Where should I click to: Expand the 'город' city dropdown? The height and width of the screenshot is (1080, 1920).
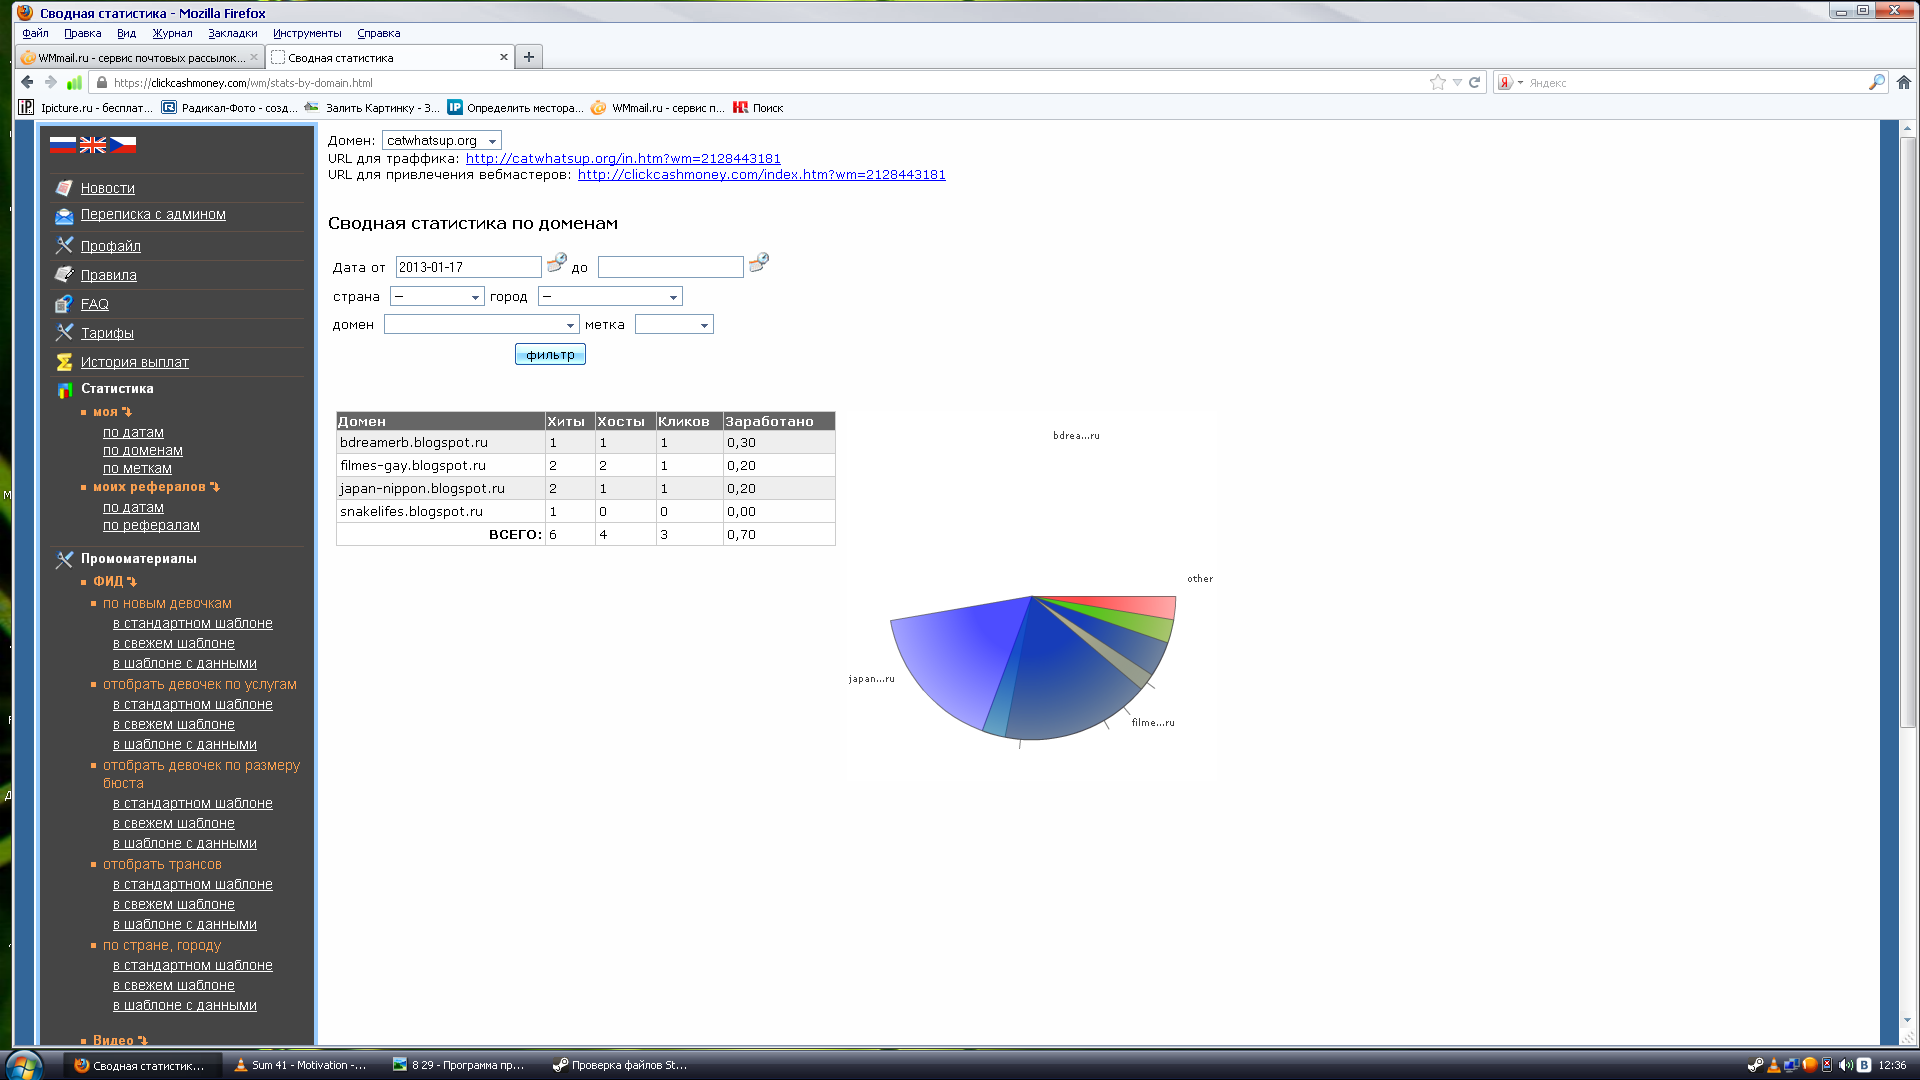(x=610, y=297)
